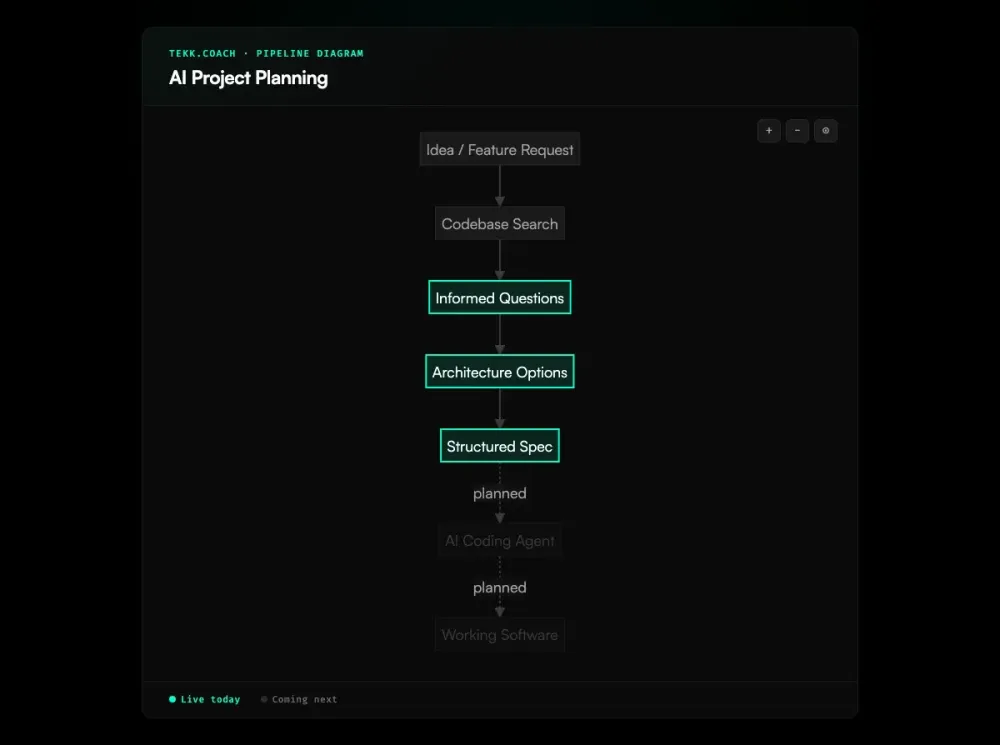Expand the planned label above Working Software
The height and width of the screenshot is (745, 1000).
point(499,587)
